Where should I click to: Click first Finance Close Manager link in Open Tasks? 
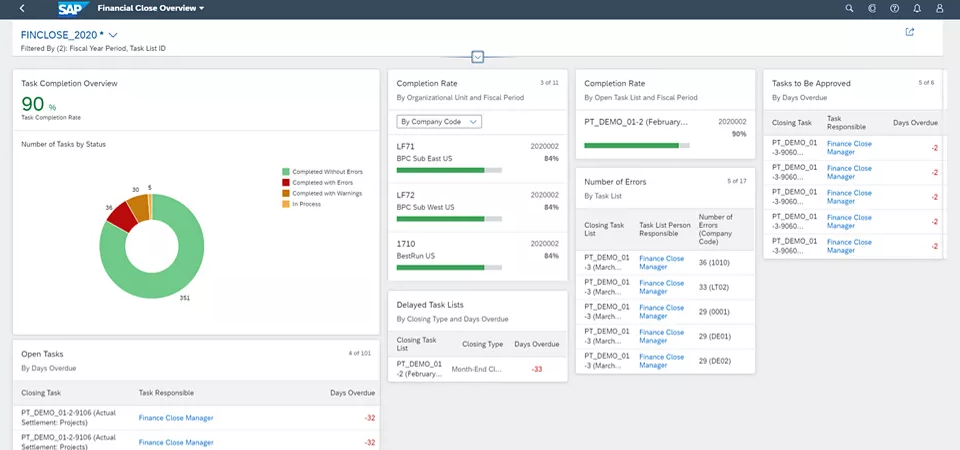[x=176, y=420]
